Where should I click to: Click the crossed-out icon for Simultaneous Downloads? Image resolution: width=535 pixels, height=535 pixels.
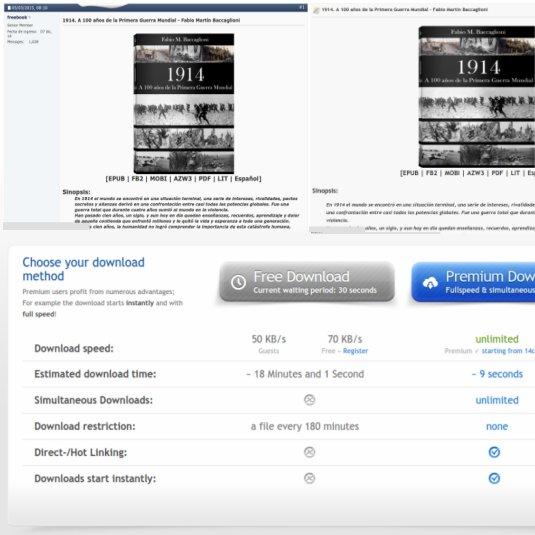(x=309, y=400)
